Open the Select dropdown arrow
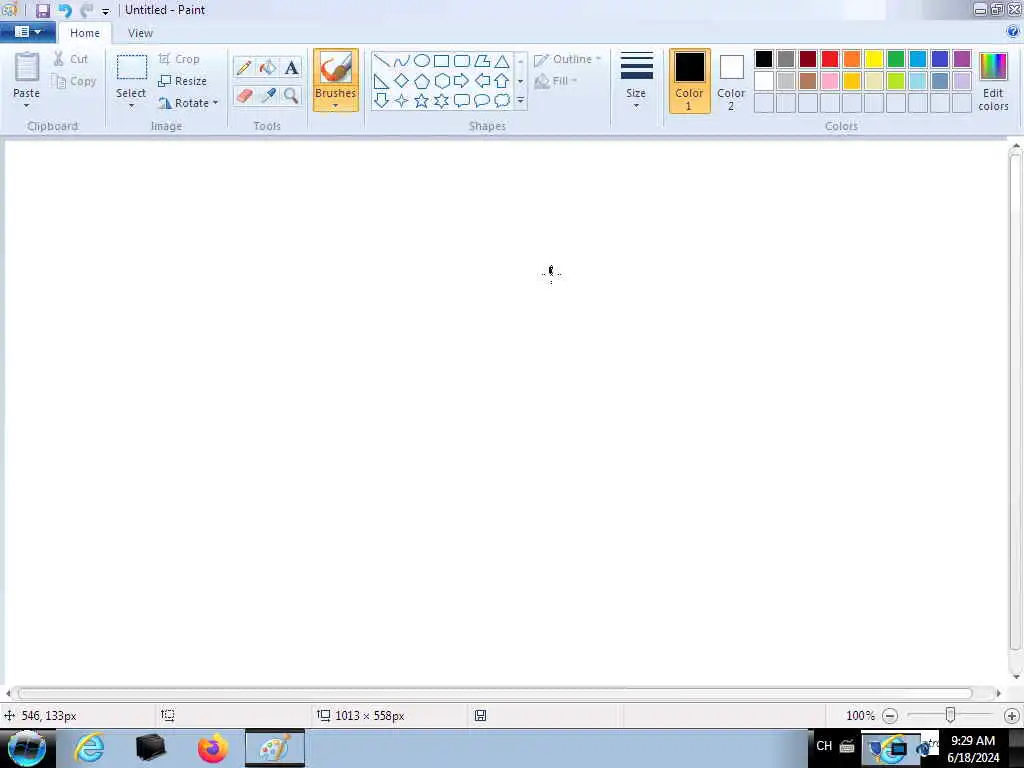The width and height of the screenshot is (1024, 768). click(x=131, y=106)
